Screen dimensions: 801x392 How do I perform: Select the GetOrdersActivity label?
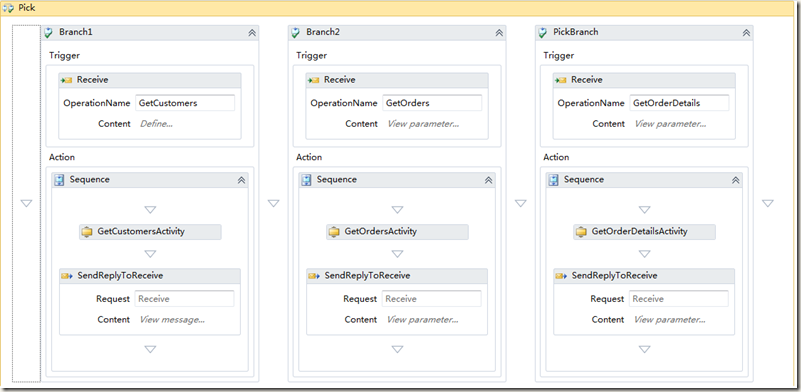[x=381, y=232]
